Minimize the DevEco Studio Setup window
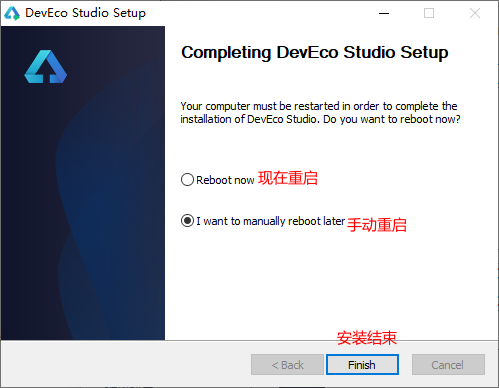499x388 pixels. tap(384, 13)
